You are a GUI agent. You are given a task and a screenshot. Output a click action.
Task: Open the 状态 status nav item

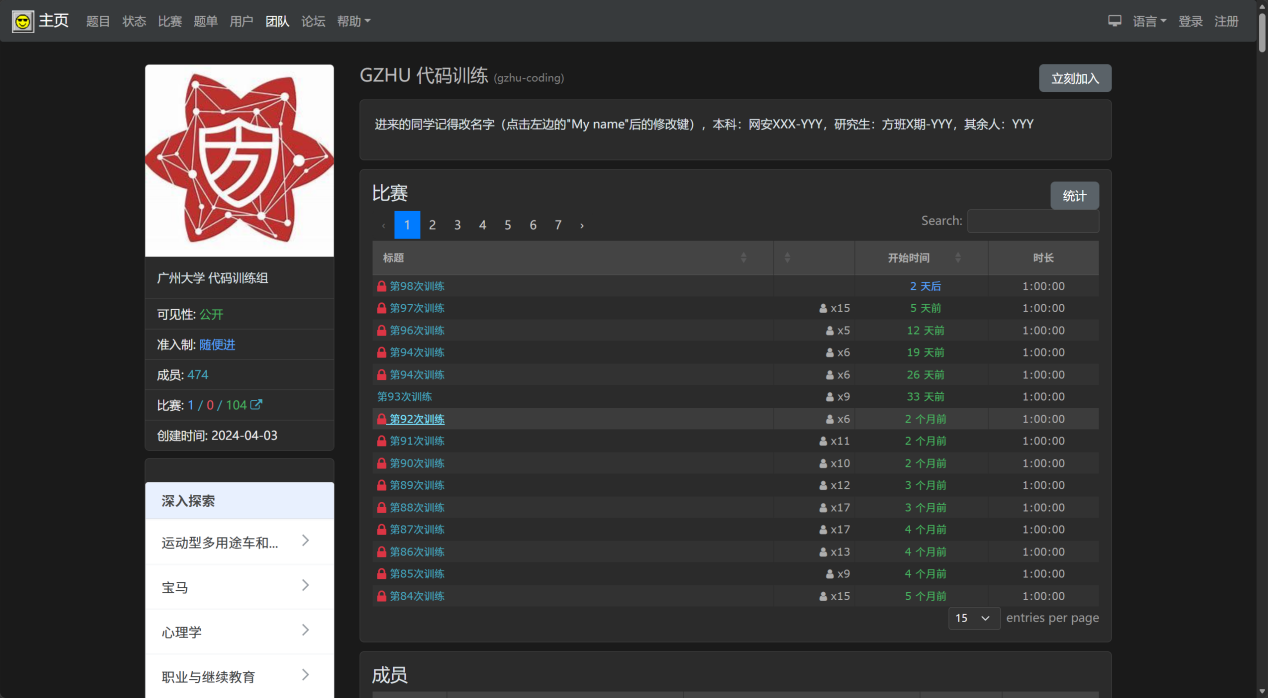[134, 21]
